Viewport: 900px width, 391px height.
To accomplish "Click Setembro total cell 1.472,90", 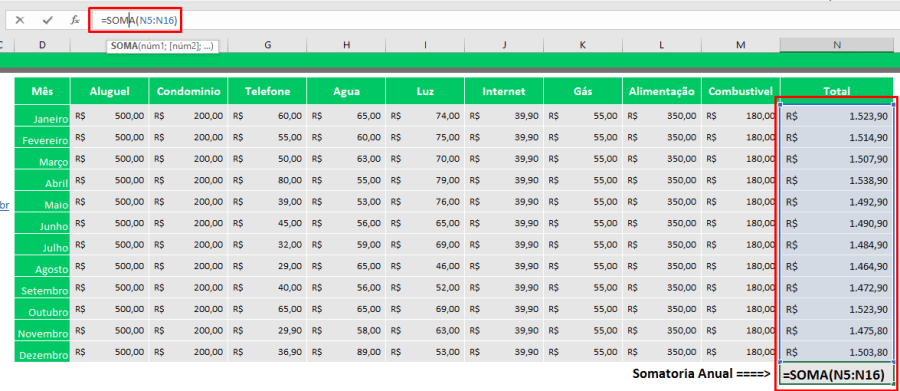I will [837, 287].
